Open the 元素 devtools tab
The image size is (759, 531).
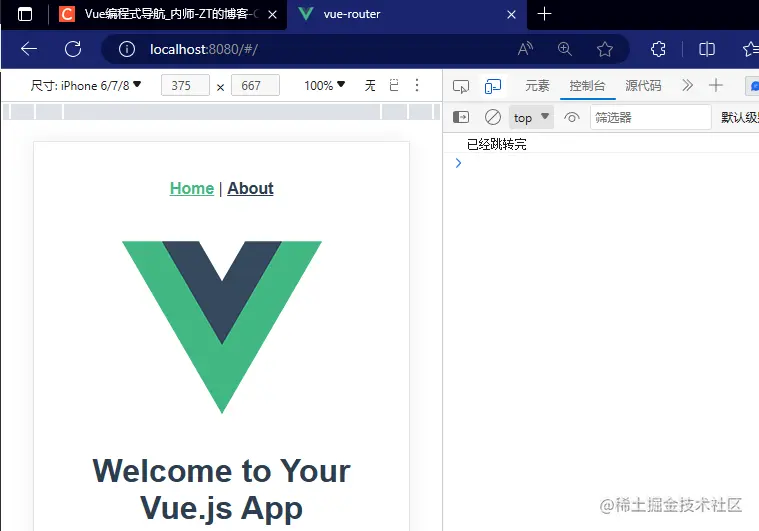537,86
